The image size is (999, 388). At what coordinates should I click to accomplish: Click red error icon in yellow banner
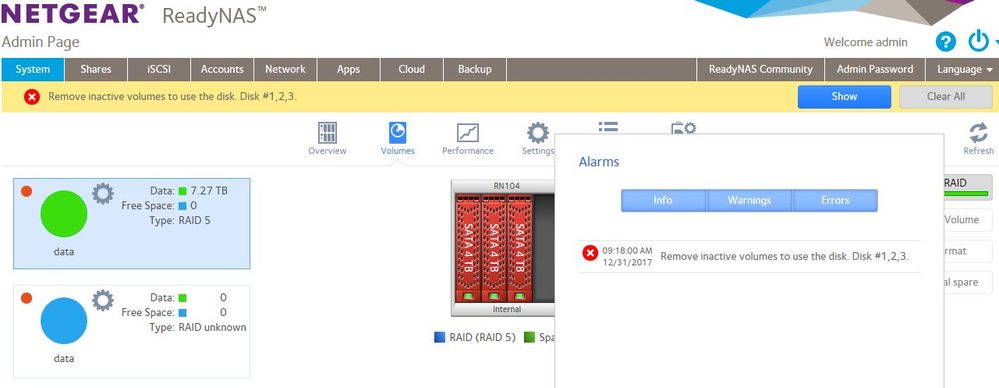point(31,97)
